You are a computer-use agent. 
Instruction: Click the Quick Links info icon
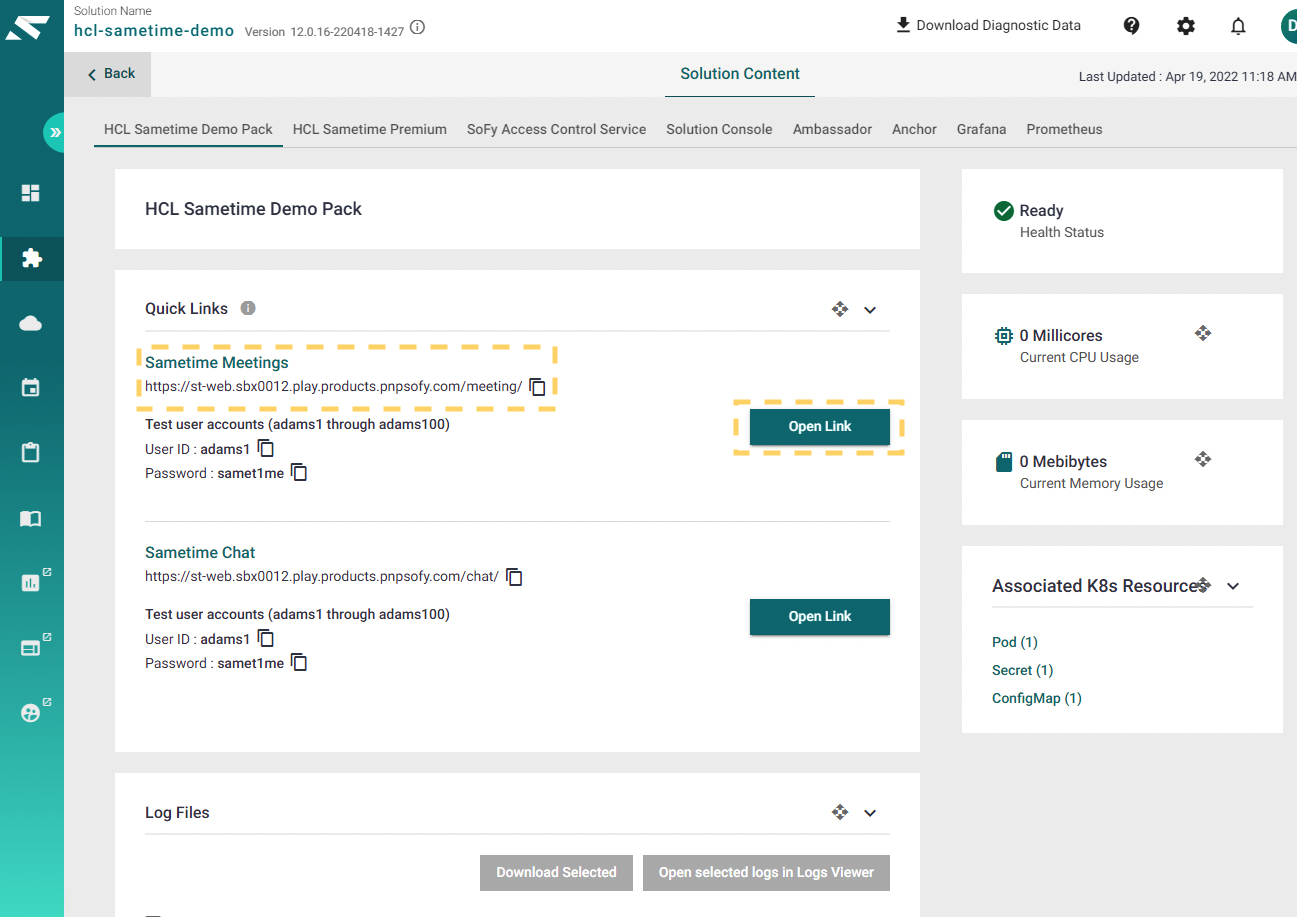pos(248,308)
